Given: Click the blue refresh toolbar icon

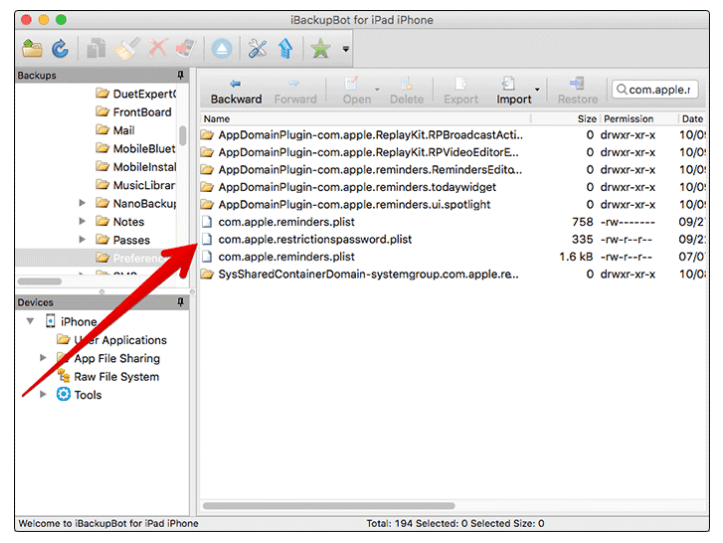Looking at the screenshot, I should [60, 48].
